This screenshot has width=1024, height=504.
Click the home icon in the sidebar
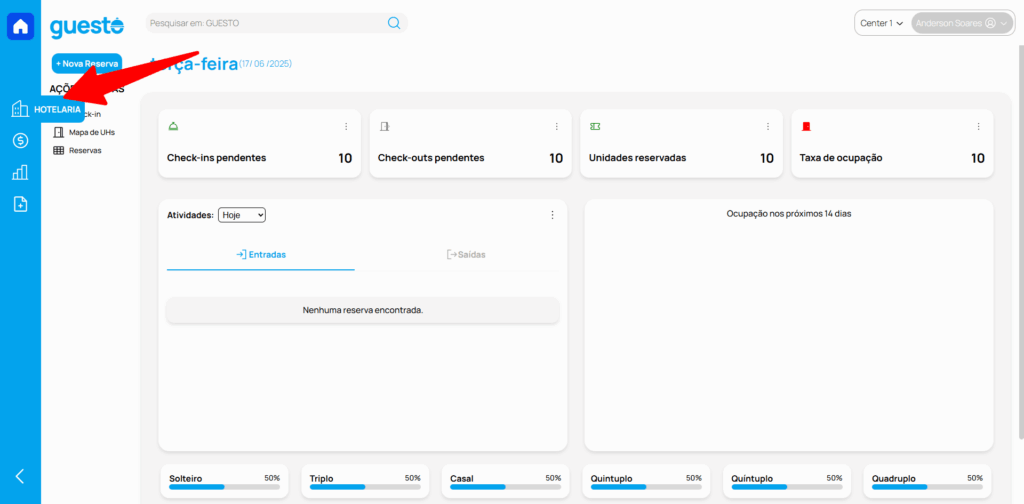[x=20, y=26]
